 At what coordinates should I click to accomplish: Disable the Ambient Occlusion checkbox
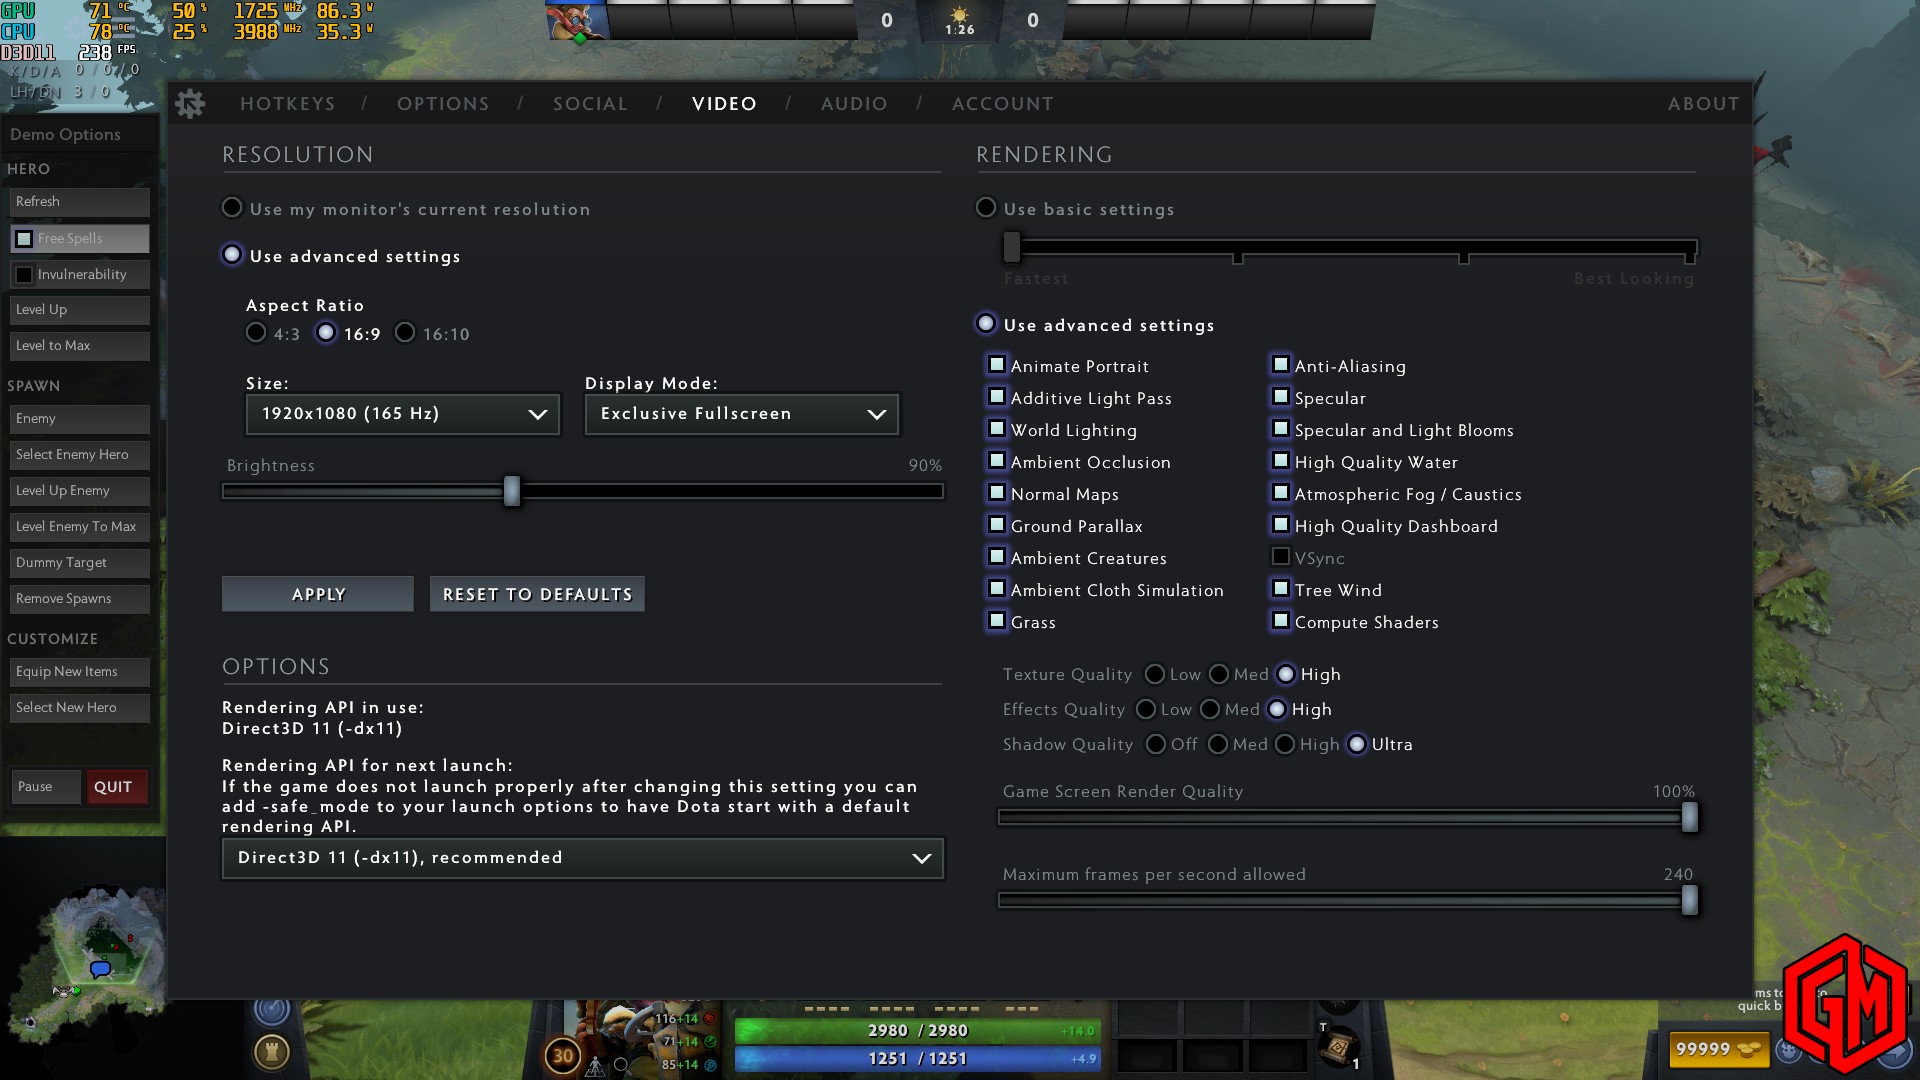tap(996, 461)
